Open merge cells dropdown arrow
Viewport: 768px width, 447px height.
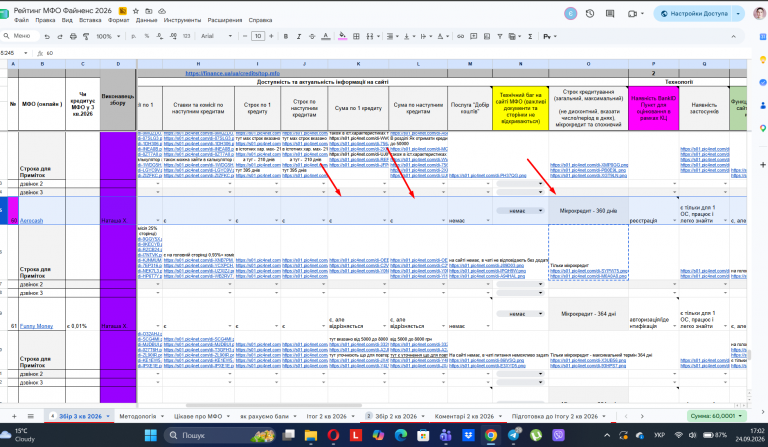pos(378,36)
